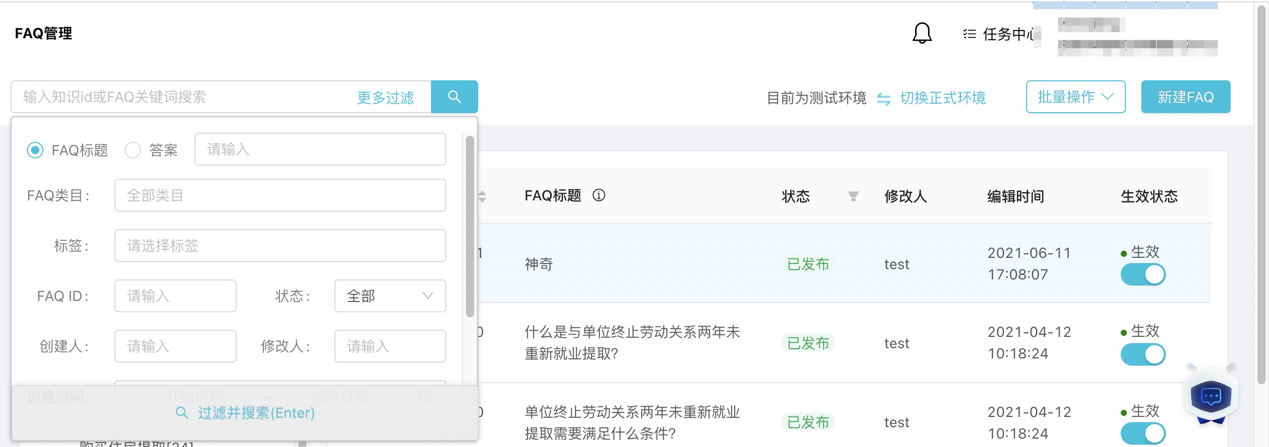Viewport: 1269px width, 447px height.
Task: Click the 新建FAQ button
Action: pyautogui.click(x=1185, y=97)
